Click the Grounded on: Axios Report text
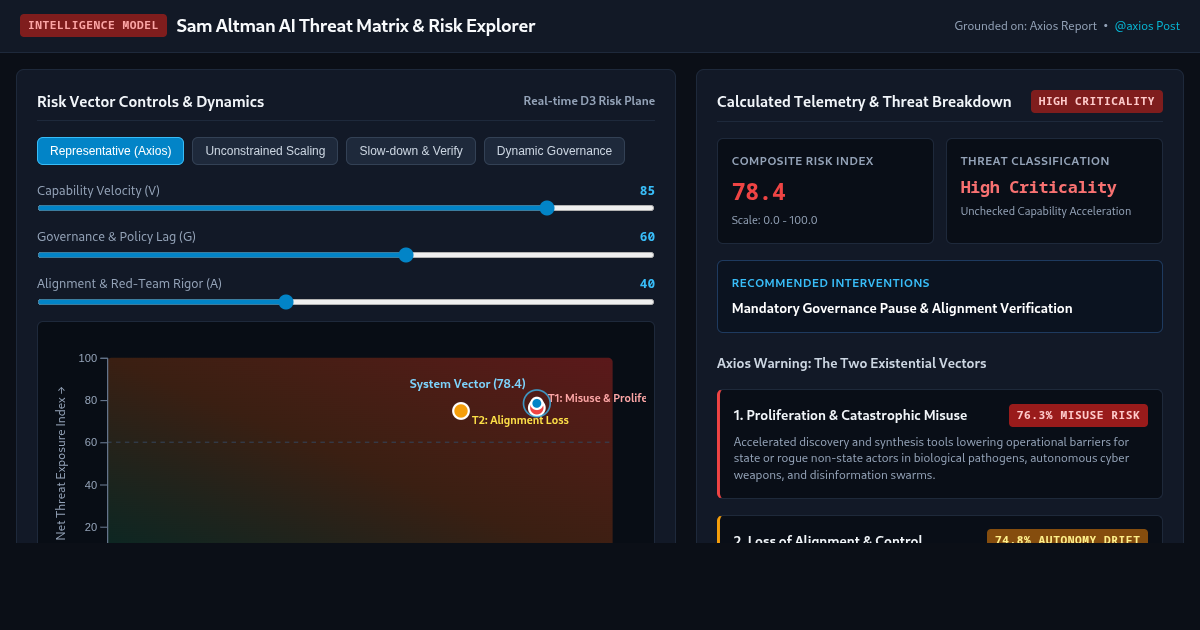 coord(1025,26)
